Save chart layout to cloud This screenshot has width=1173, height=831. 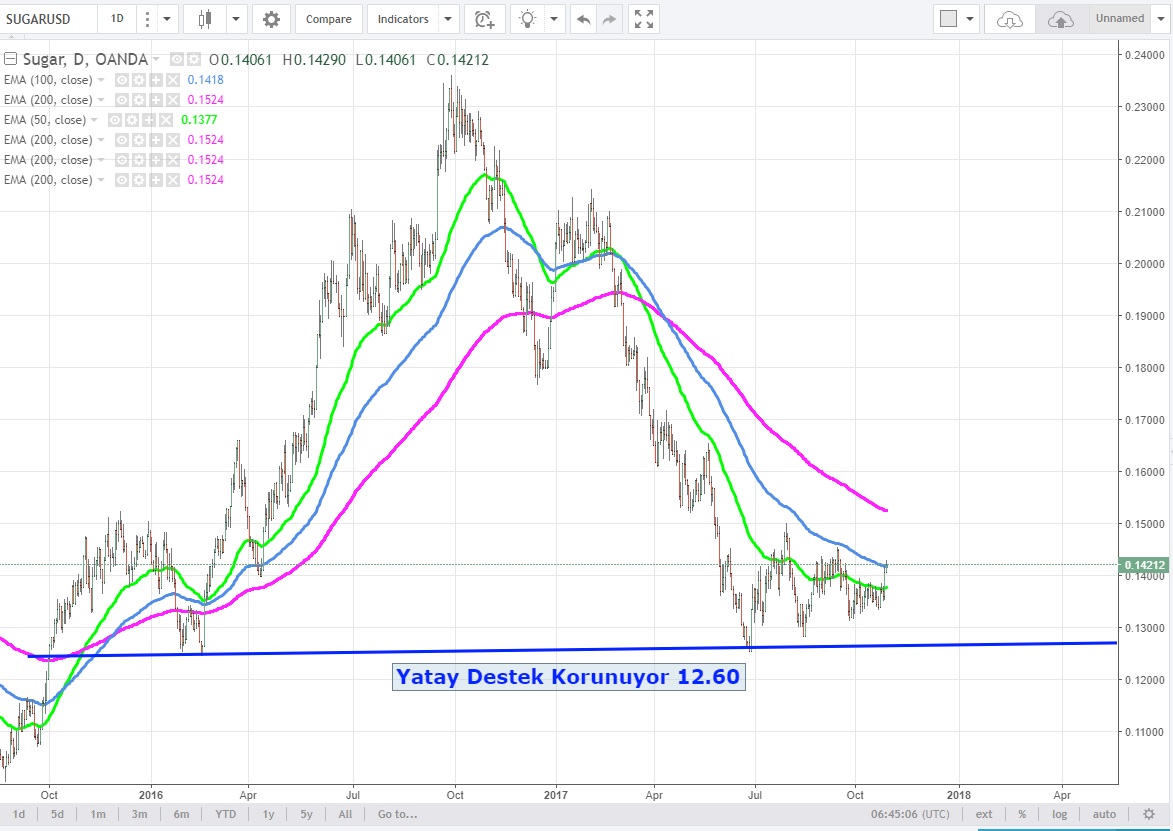pyautogui.click(x=1061, y=19)
